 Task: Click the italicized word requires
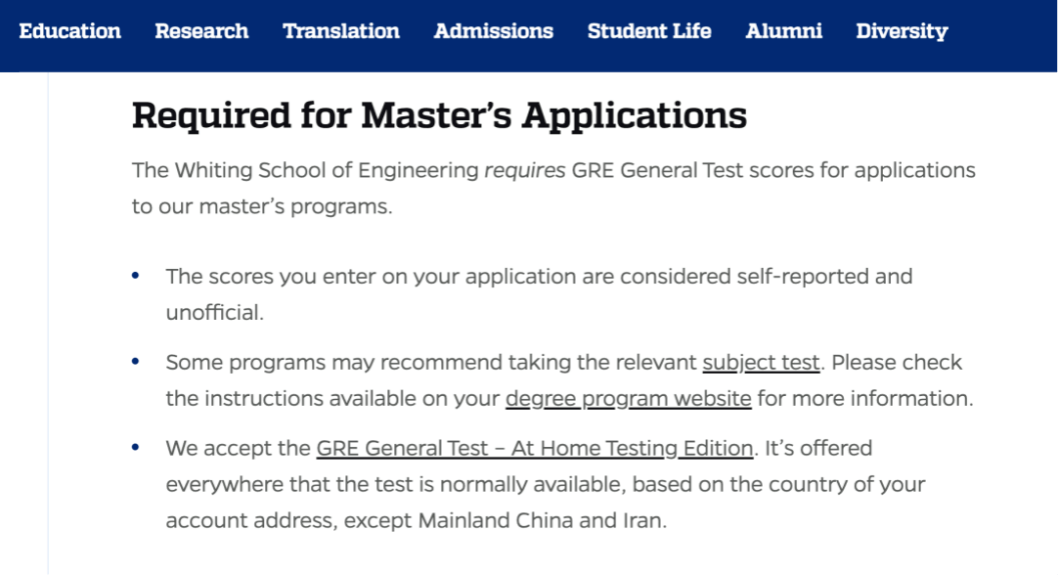[525, 170]
